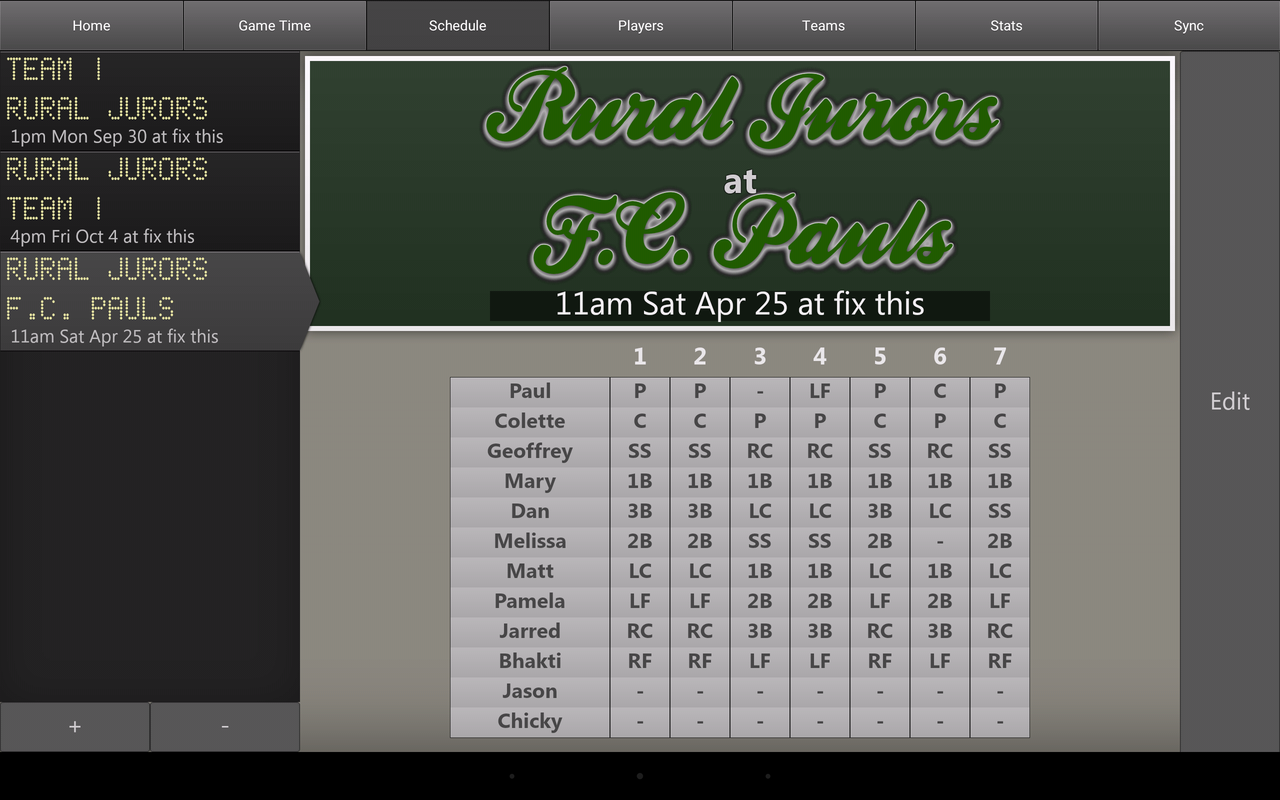Switch to the Game Time tab
The width and height of the screenshot is (1280, 800).
pyautogui.click(x=274, y=26)
